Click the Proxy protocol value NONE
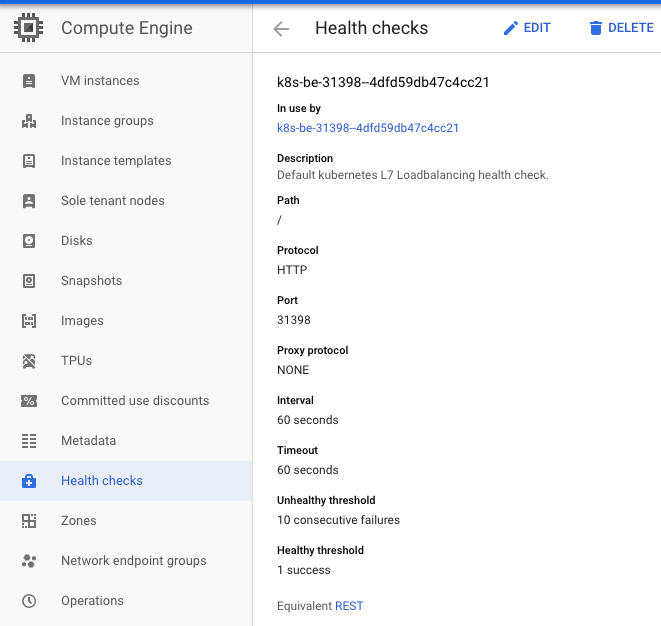 (x=293, y=370)
